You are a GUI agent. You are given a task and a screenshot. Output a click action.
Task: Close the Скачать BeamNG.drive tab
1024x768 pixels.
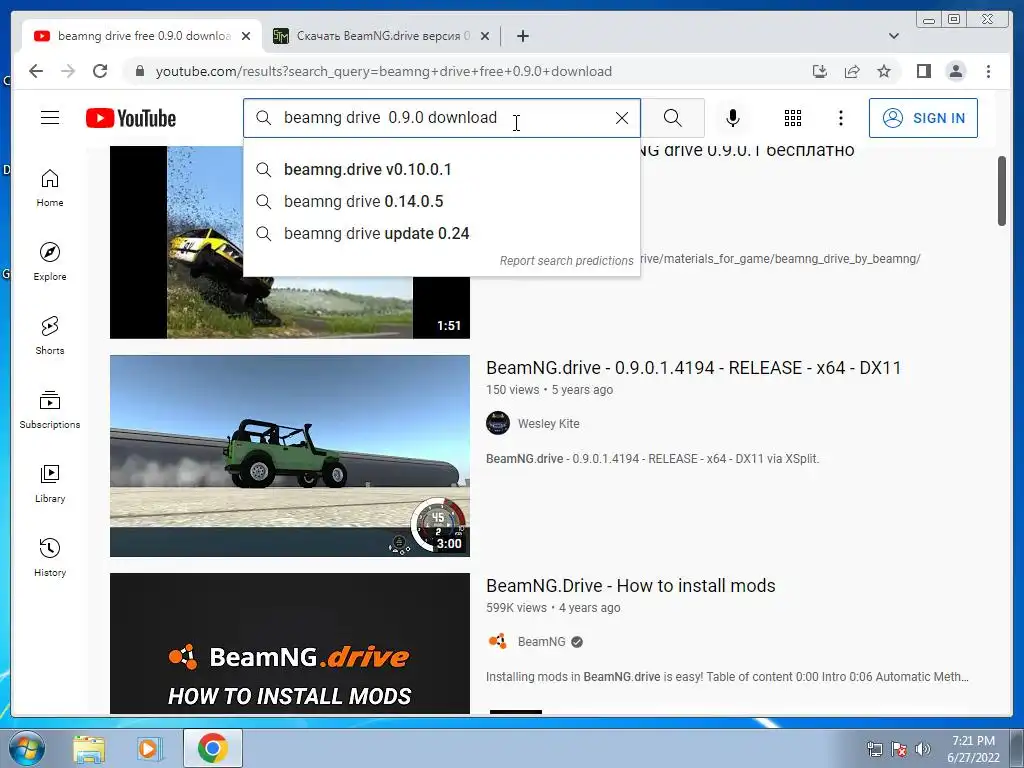pyautogui.click(x=485, y=37)
